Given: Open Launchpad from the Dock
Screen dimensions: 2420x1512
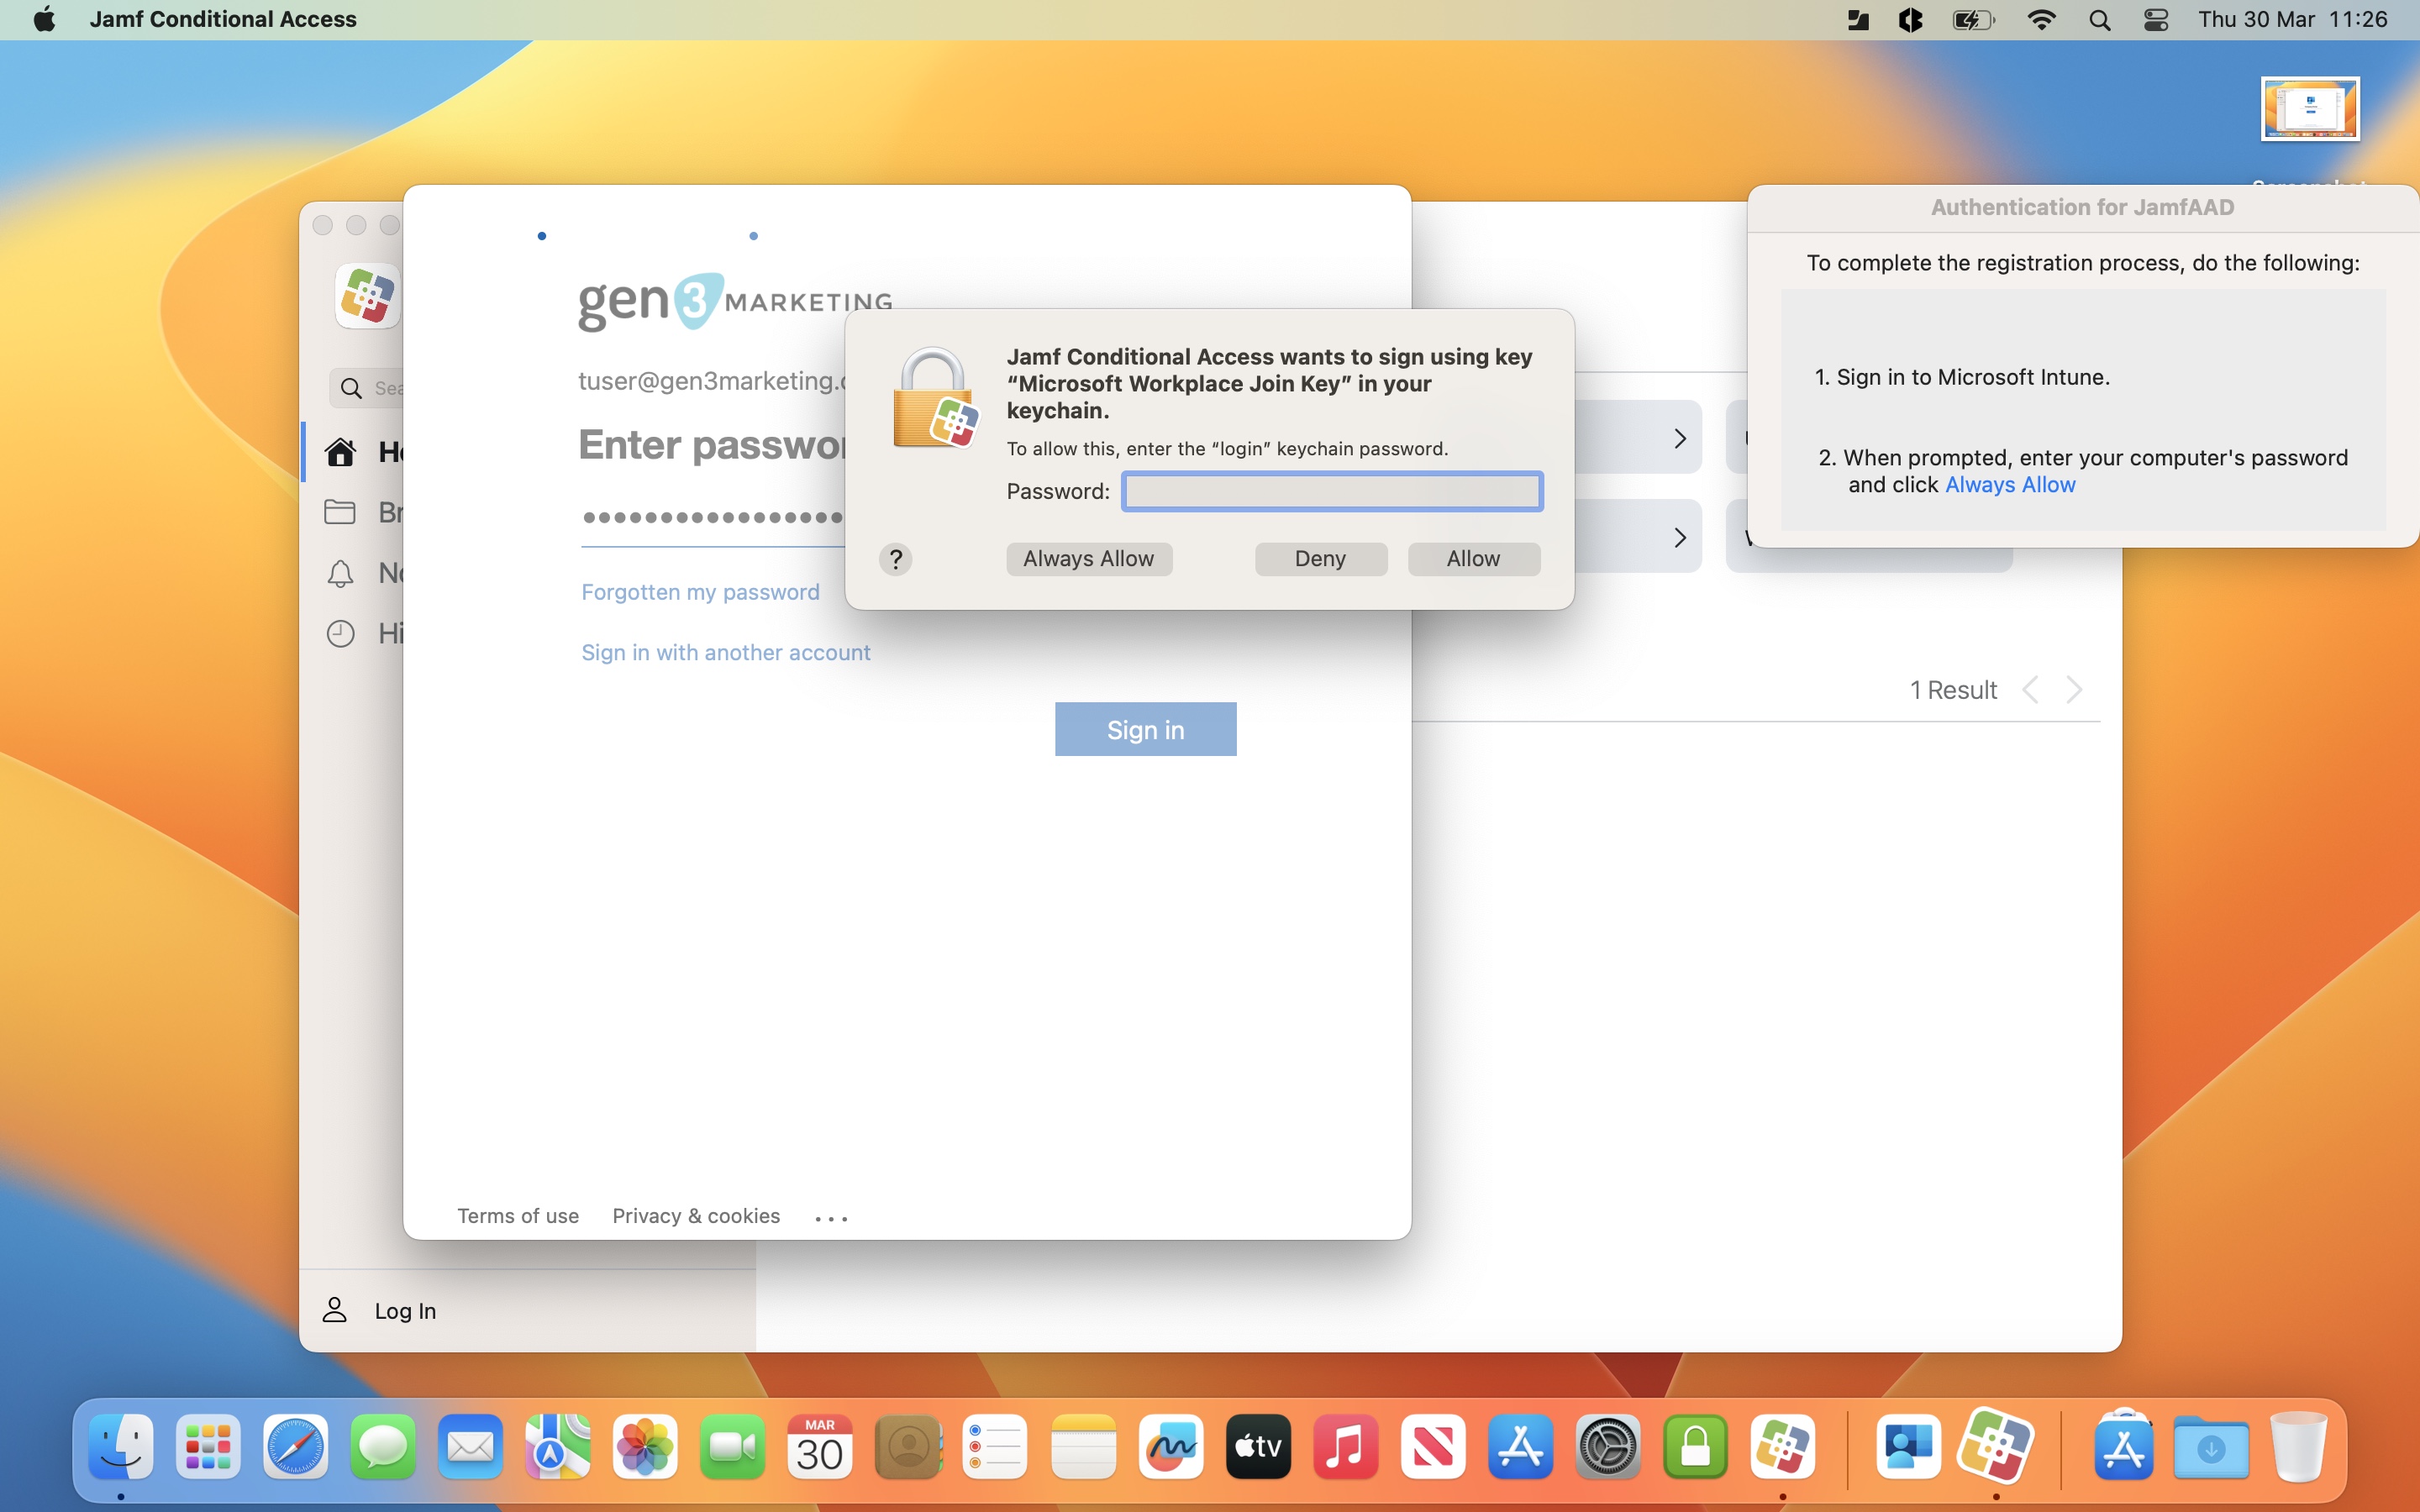Looking at the screenshot, I should (208, 1447).
